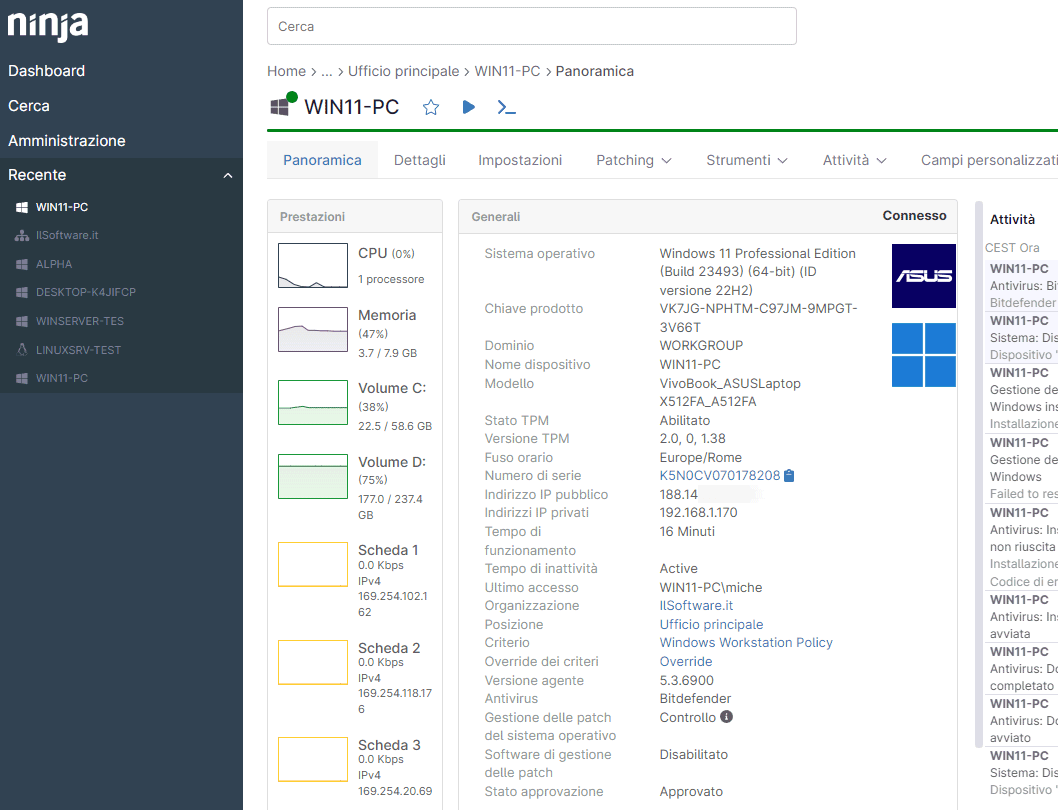Open the Strumenti dropdown tab

pyautogui.click(x=747, y=160)
